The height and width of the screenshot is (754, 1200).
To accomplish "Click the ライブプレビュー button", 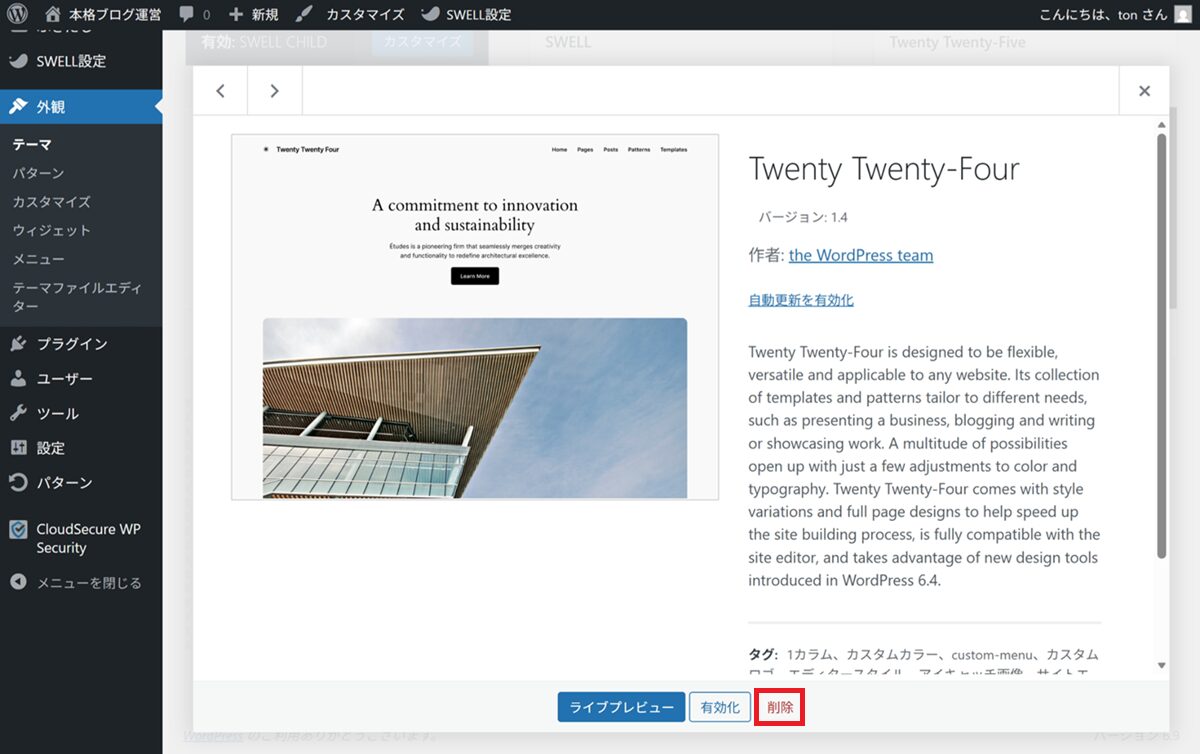I will pos(621,707).
